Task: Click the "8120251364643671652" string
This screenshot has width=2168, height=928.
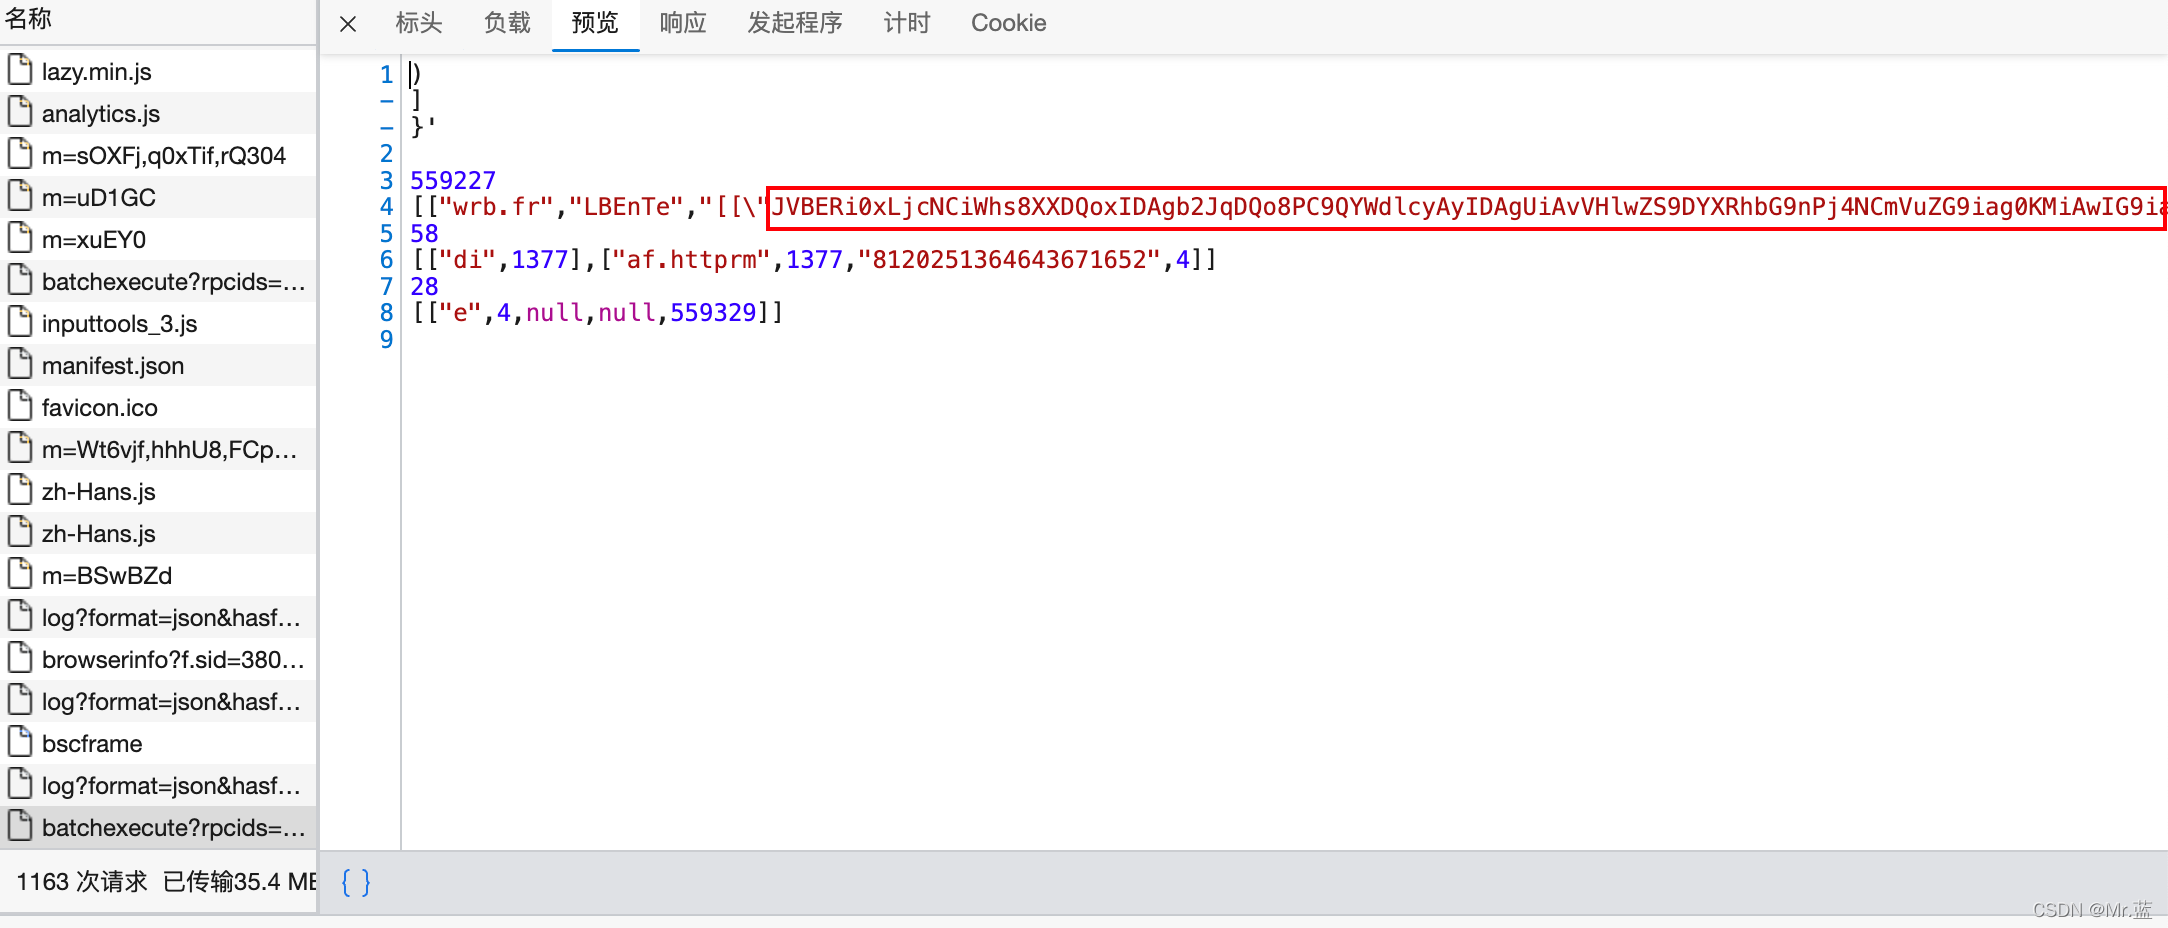Action: (x=1009, y=260)
